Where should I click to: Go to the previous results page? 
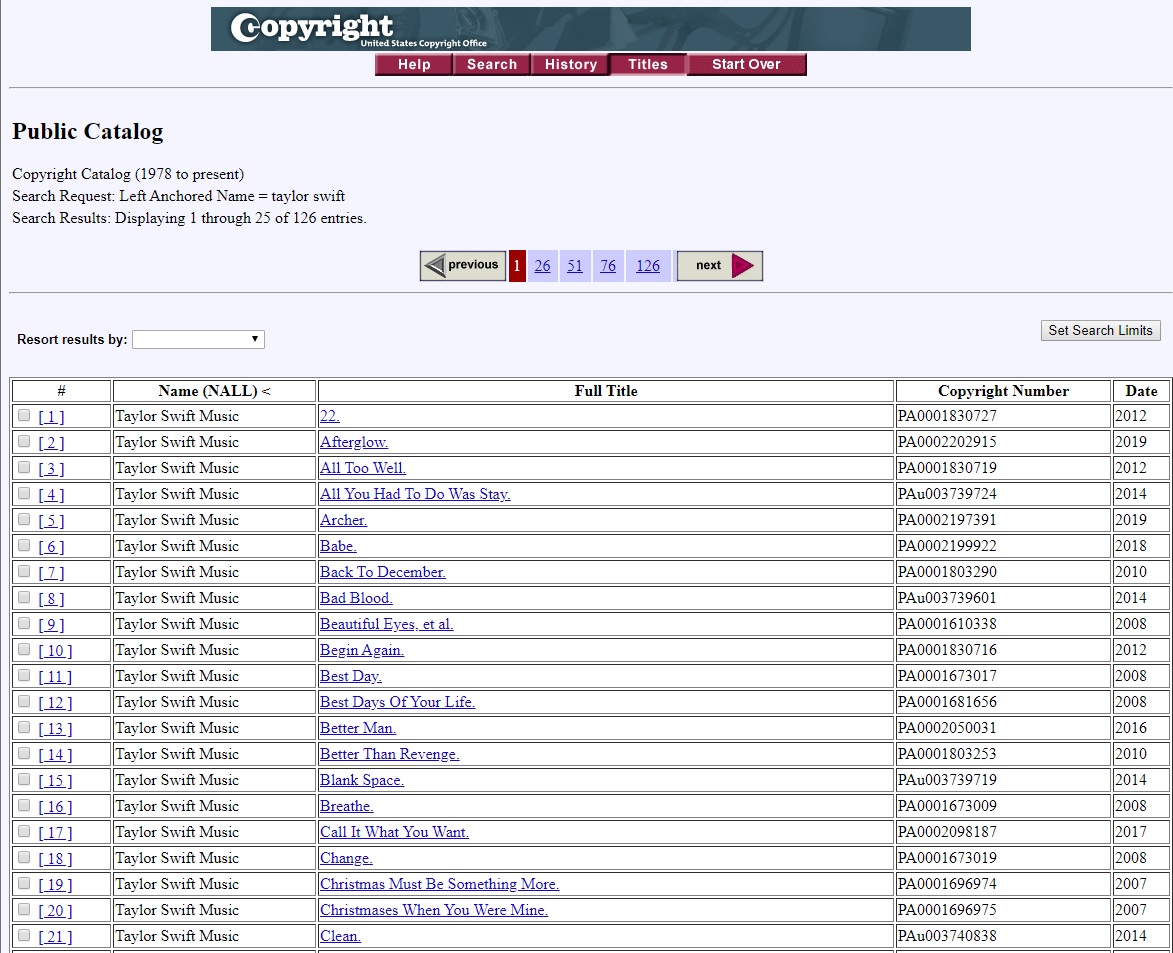[x=463, y=266]
